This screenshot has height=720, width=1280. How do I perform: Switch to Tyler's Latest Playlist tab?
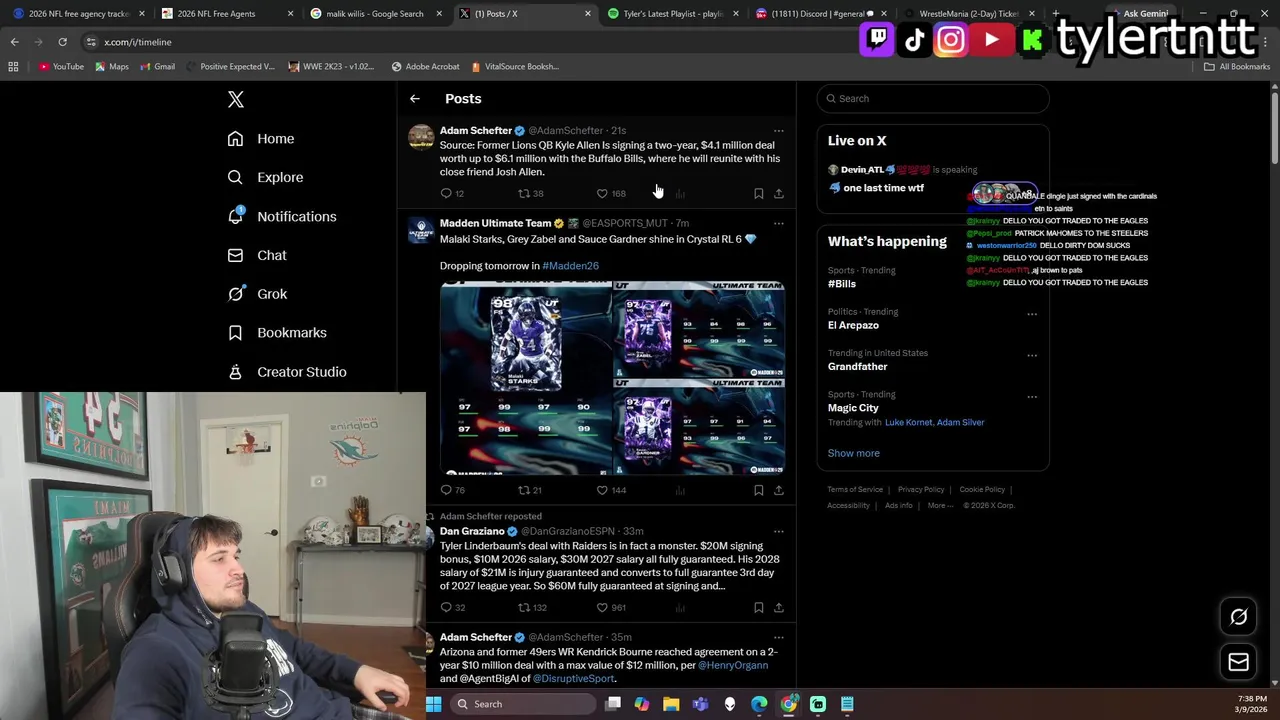673,14
